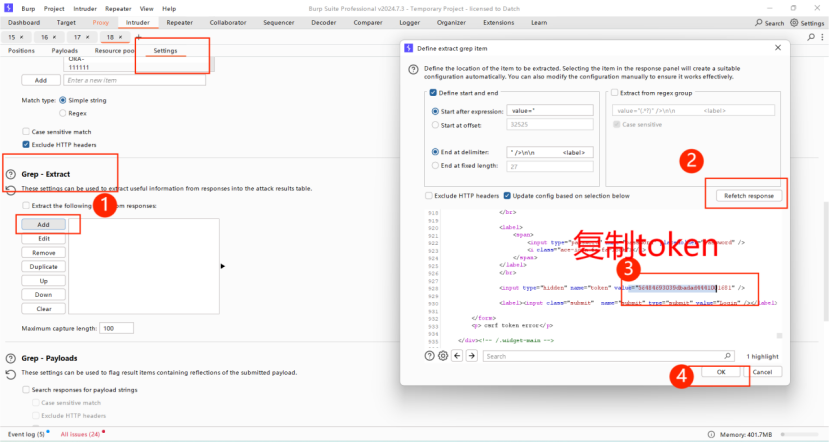Open the Intruder tab options kebab menu
Image resolution: width=829 pixels, height=442 pixels.
click(822, 37)
